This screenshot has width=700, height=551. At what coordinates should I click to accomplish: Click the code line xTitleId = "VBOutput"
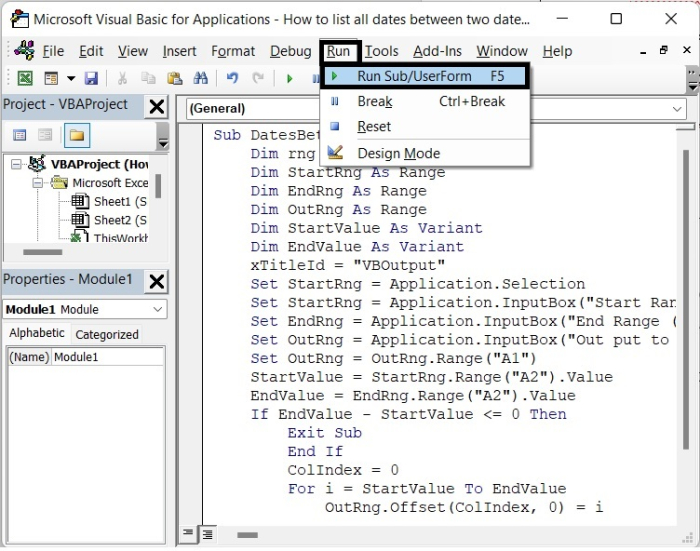tap(347, 266)
